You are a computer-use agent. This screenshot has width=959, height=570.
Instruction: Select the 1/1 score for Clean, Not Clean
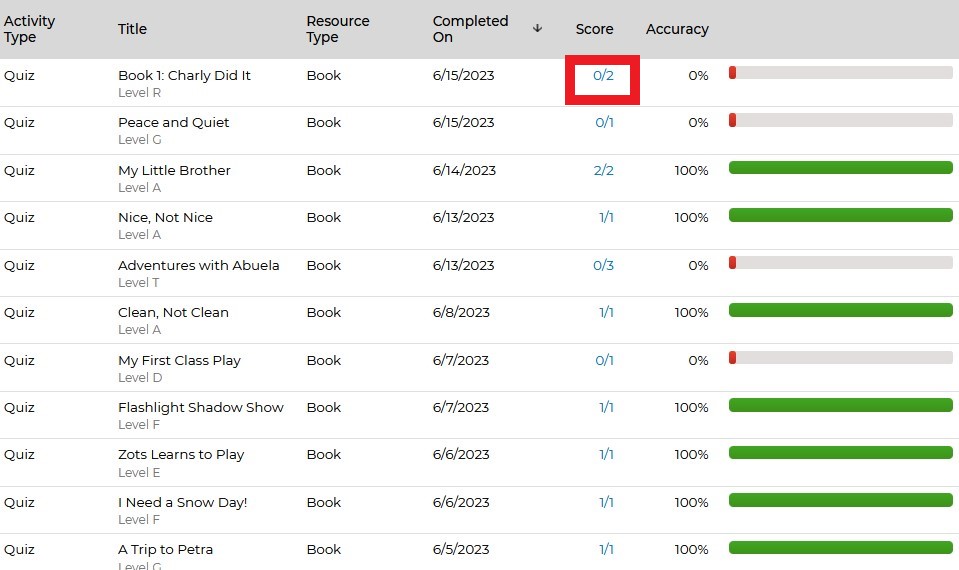click(x=606, y=312)
